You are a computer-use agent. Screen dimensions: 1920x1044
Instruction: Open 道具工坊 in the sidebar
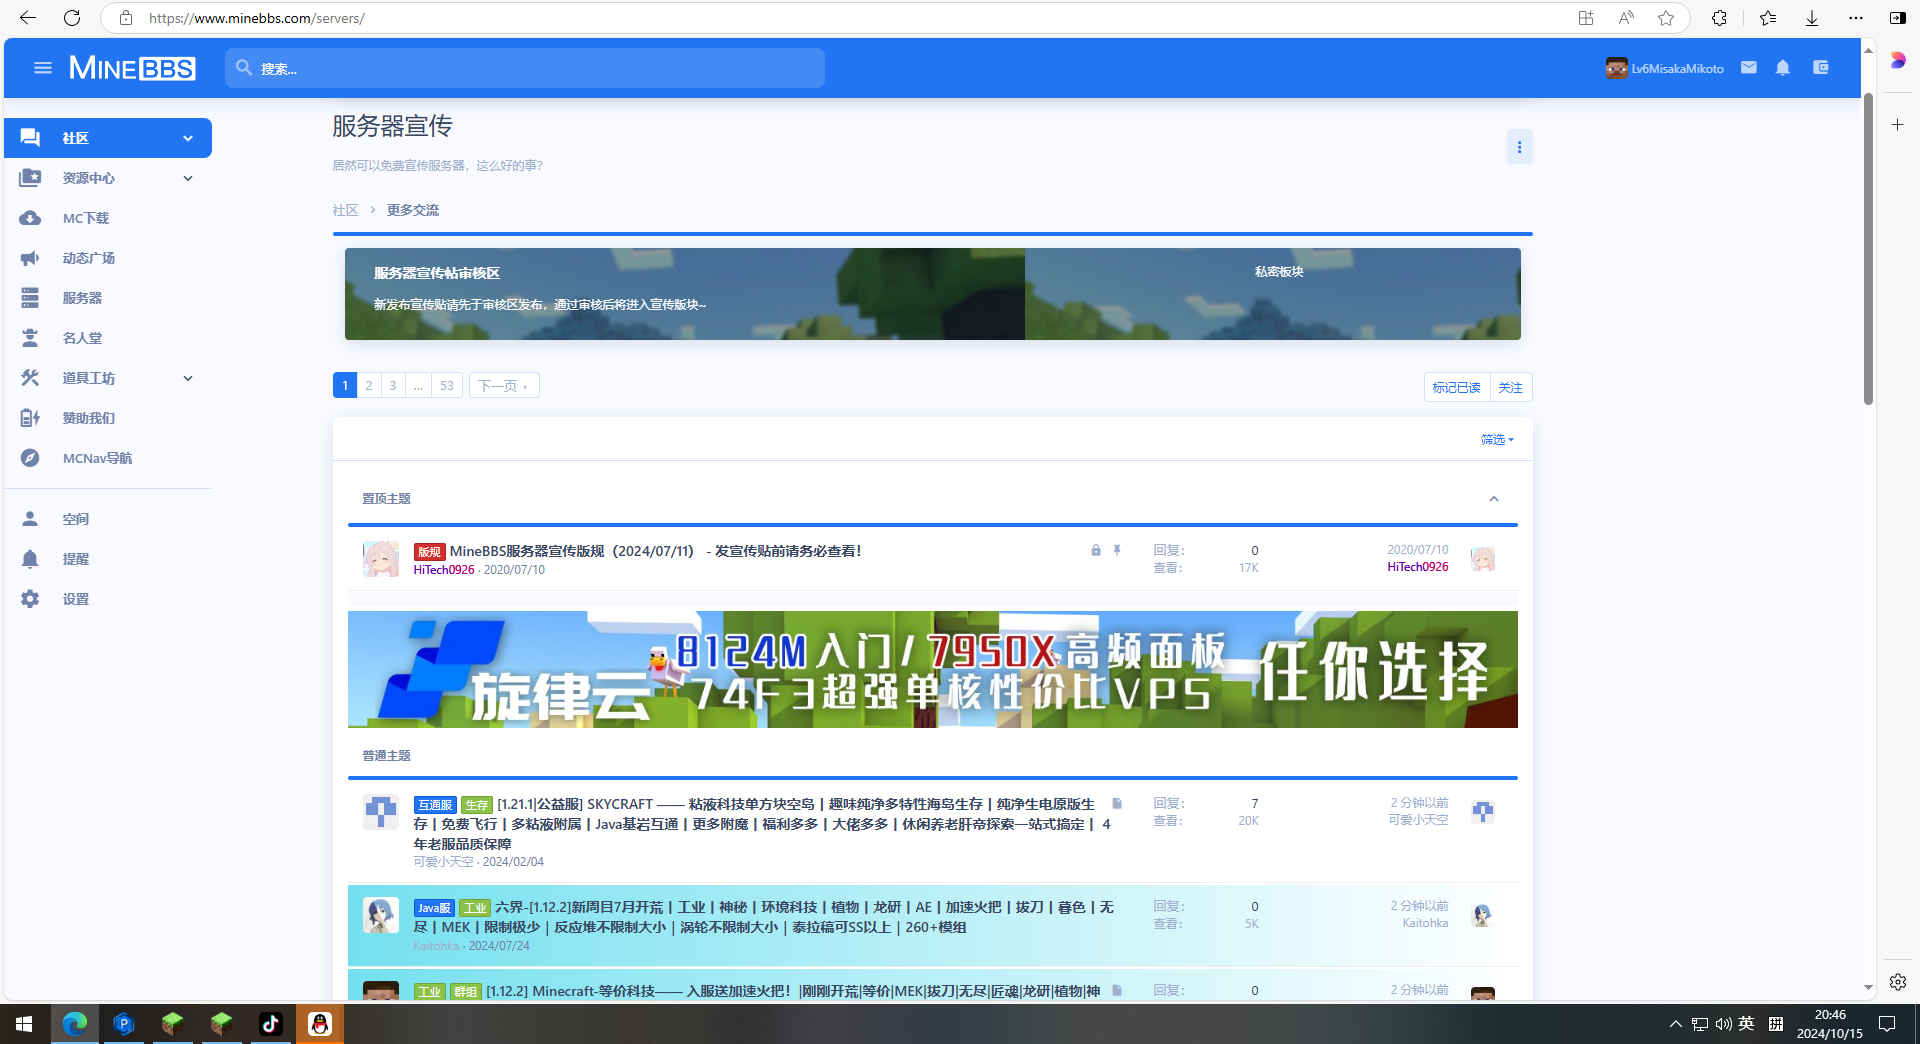click(88, 378)
